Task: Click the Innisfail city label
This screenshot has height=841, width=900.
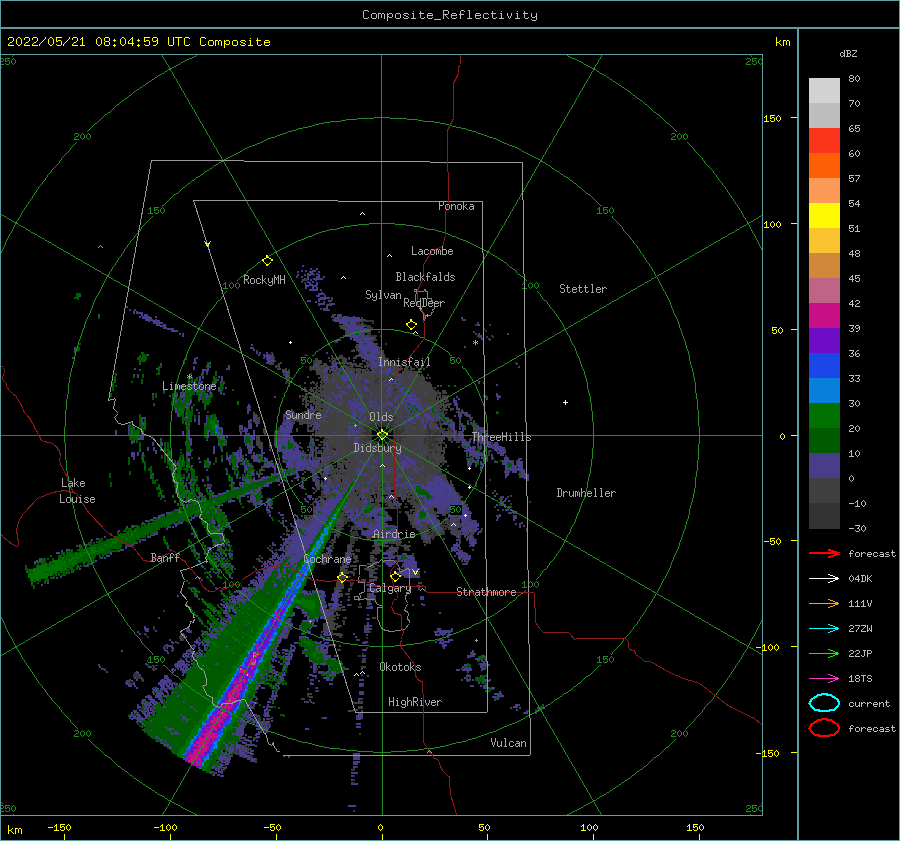Action: [404, 362]
